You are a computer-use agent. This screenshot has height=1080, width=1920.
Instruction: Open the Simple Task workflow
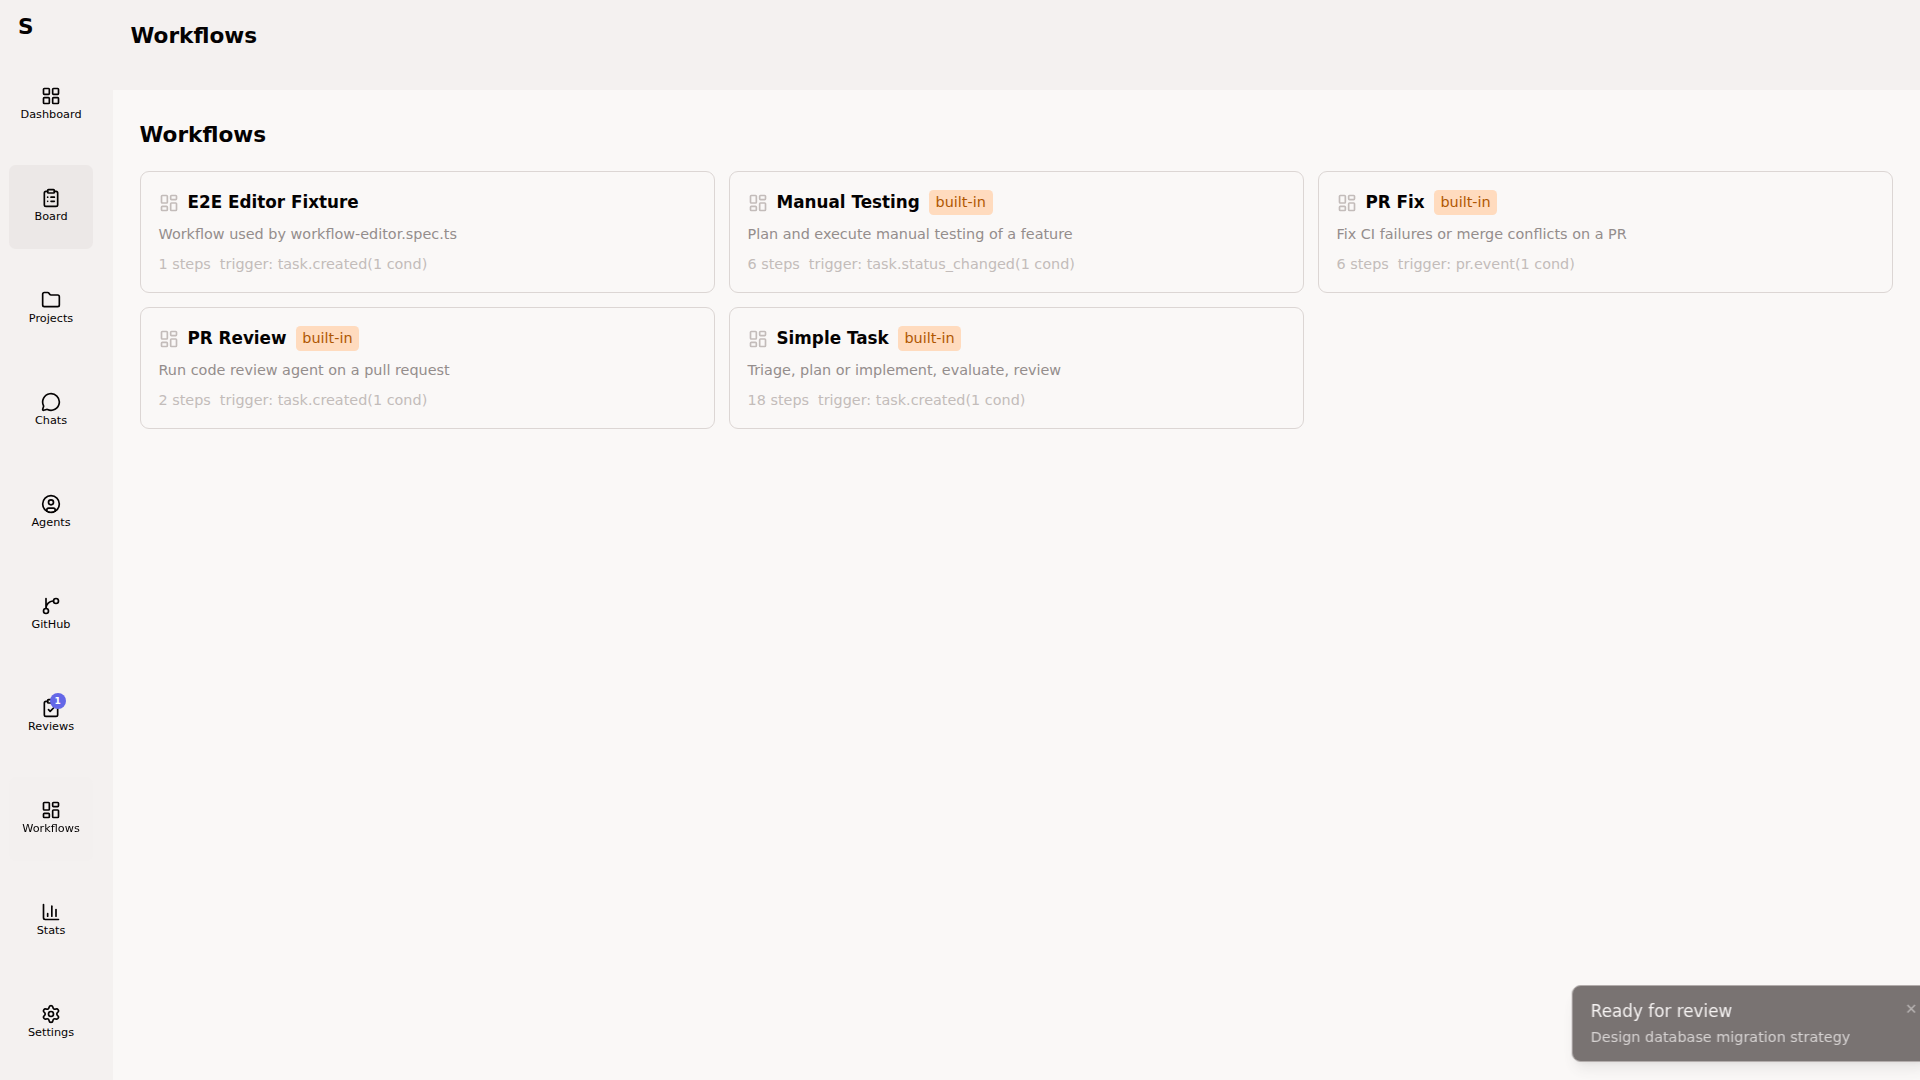point(1015,367)
